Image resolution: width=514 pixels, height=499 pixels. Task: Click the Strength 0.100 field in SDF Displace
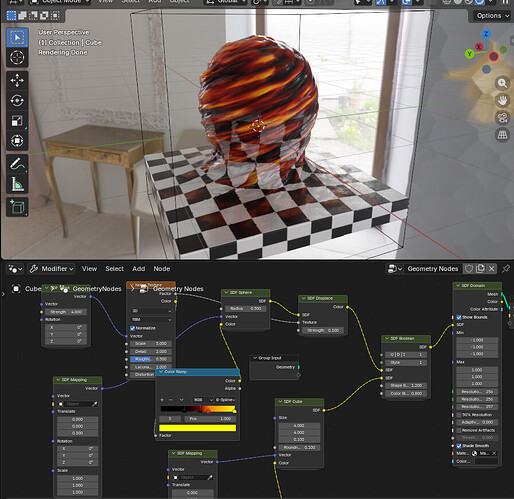point(323,330)
